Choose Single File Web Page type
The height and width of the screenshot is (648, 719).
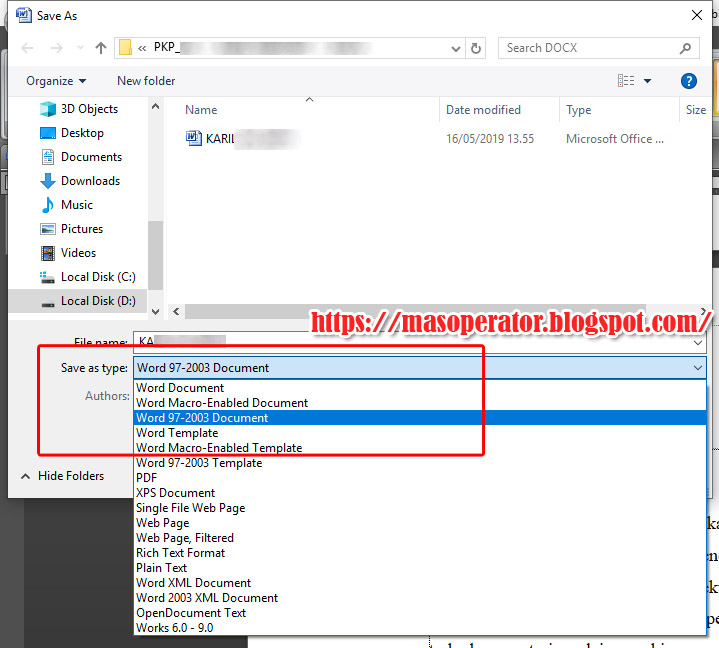click(x=420, y=508)
